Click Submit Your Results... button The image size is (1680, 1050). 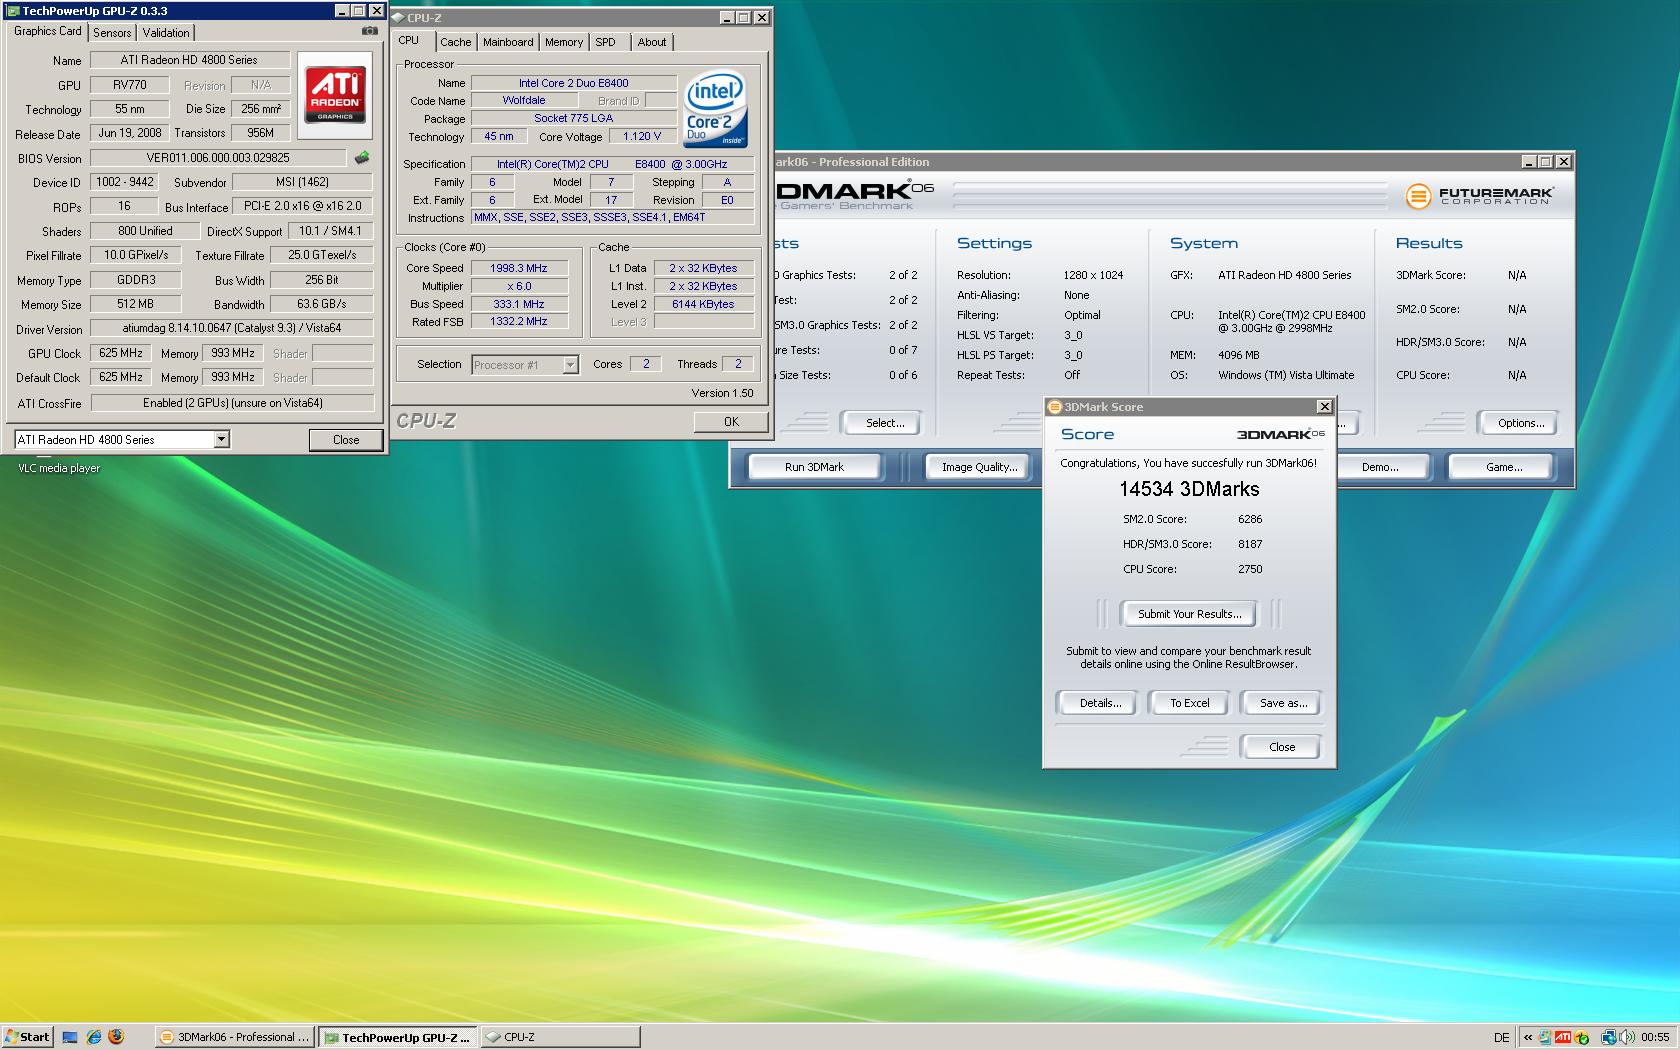tap(1189, 614)
